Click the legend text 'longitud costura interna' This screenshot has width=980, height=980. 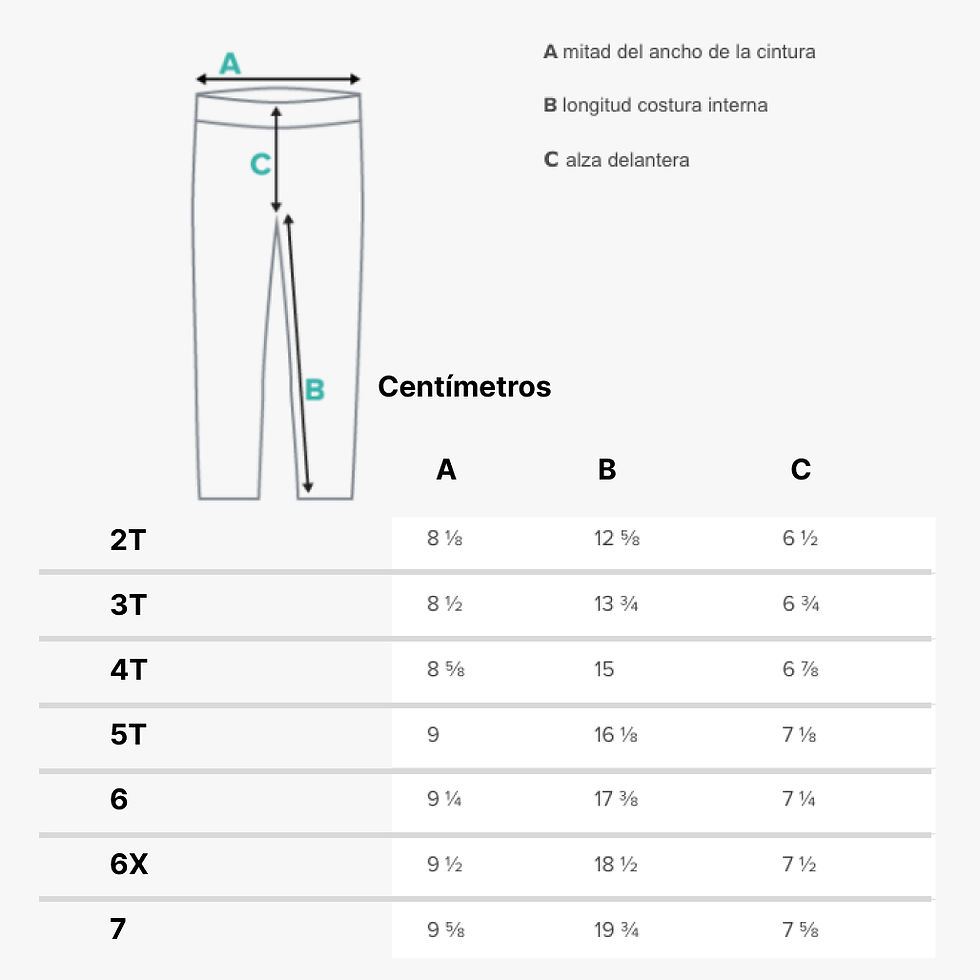click(x=665, y=105)
